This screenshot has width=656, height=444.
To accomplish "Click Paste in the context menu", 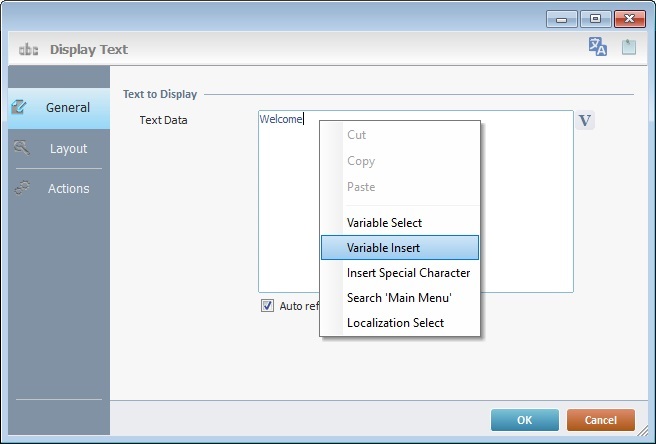I will click(361, 187).
